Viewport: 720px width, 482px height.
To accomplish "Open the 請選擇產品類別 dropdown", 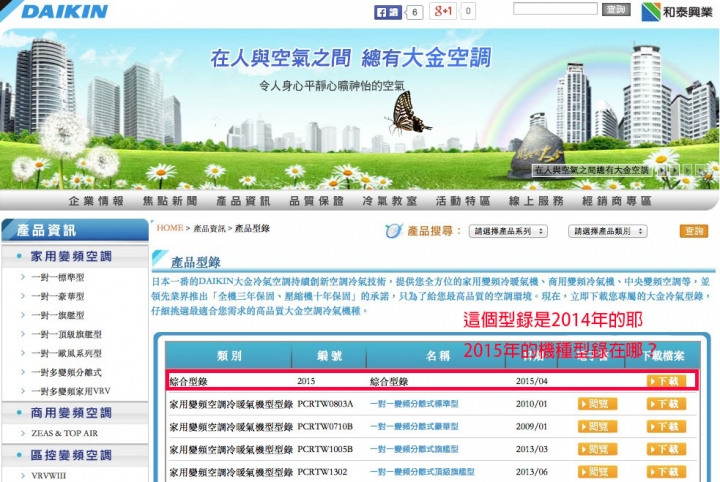I will click(x=608, y=231).
